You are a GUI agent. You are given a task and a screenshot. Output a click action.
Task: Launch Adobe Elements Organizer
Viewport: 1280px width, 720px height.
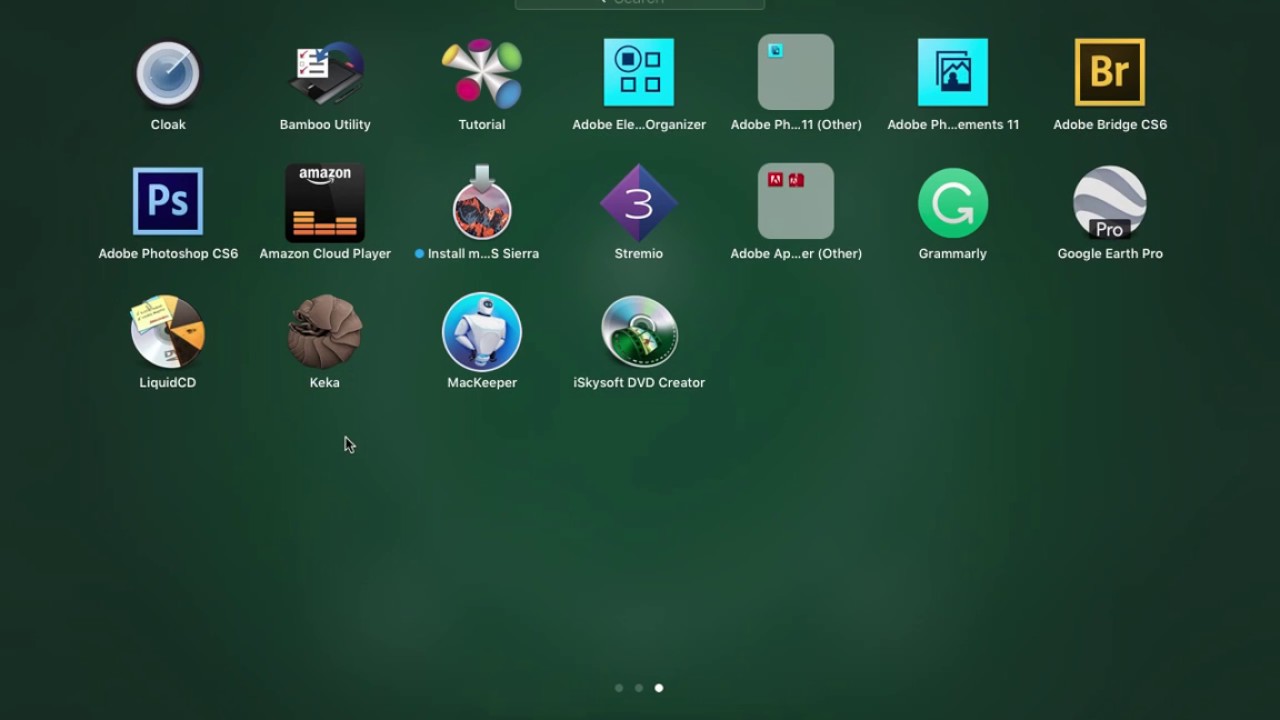coord(639,72)
